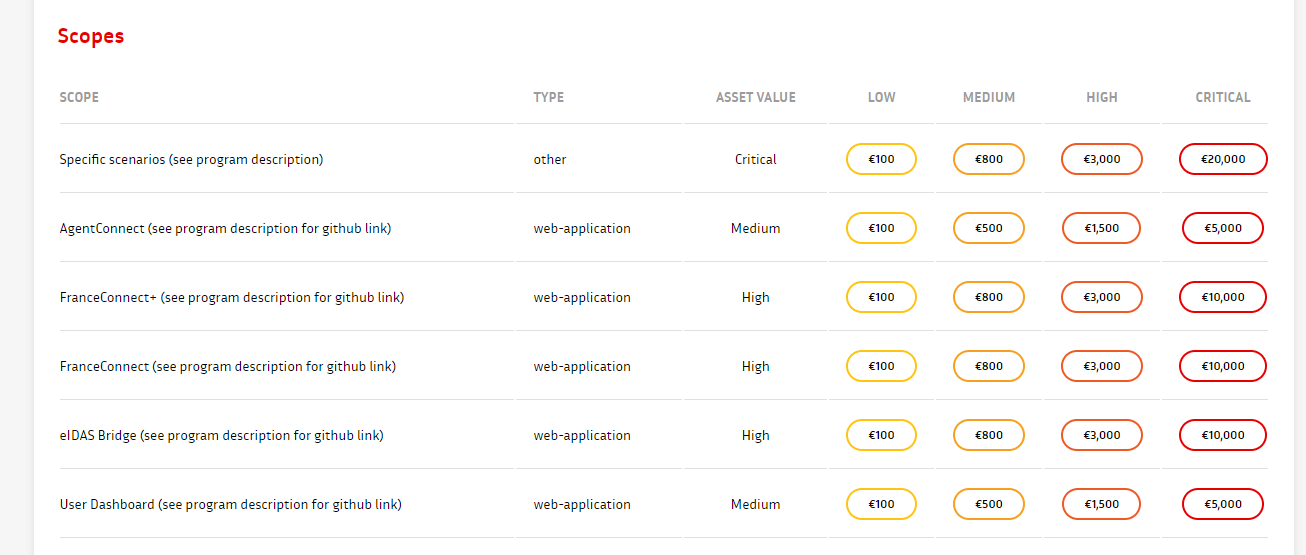Click €3,000 high bounty for eIDAS Bridge
This screenshot has height=555, width=1306.
(1102, 435)
